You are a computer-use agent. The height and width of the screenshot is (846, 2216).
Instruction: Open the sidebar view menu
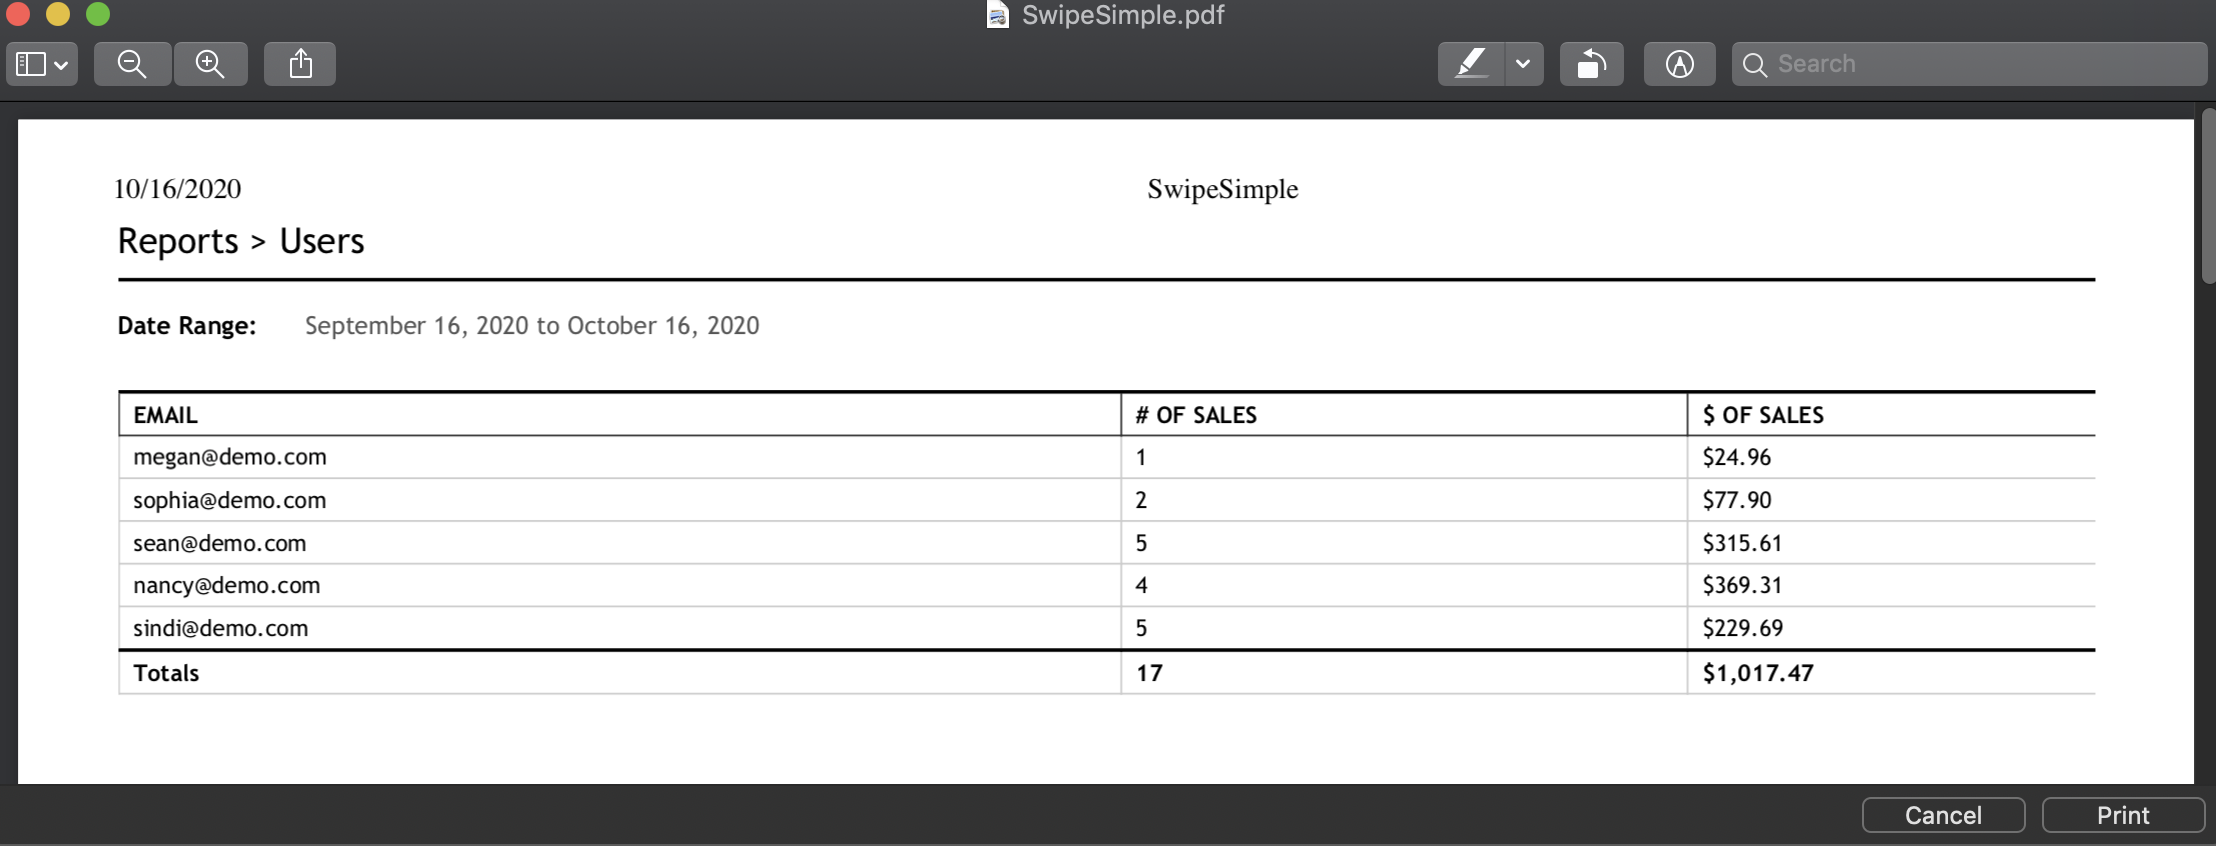point(42,64)
